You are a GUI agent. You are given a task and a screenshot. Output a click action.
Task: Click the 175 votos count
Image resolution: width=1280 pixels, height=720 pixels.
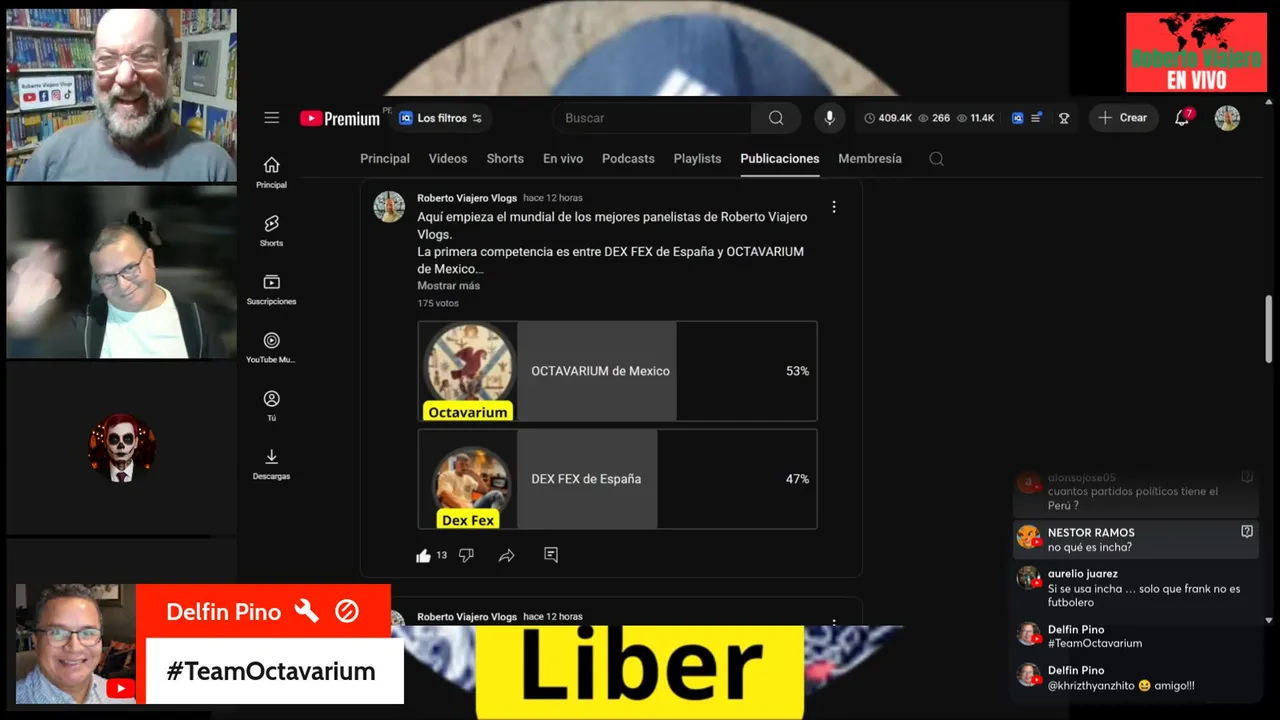tap(438, 303)
